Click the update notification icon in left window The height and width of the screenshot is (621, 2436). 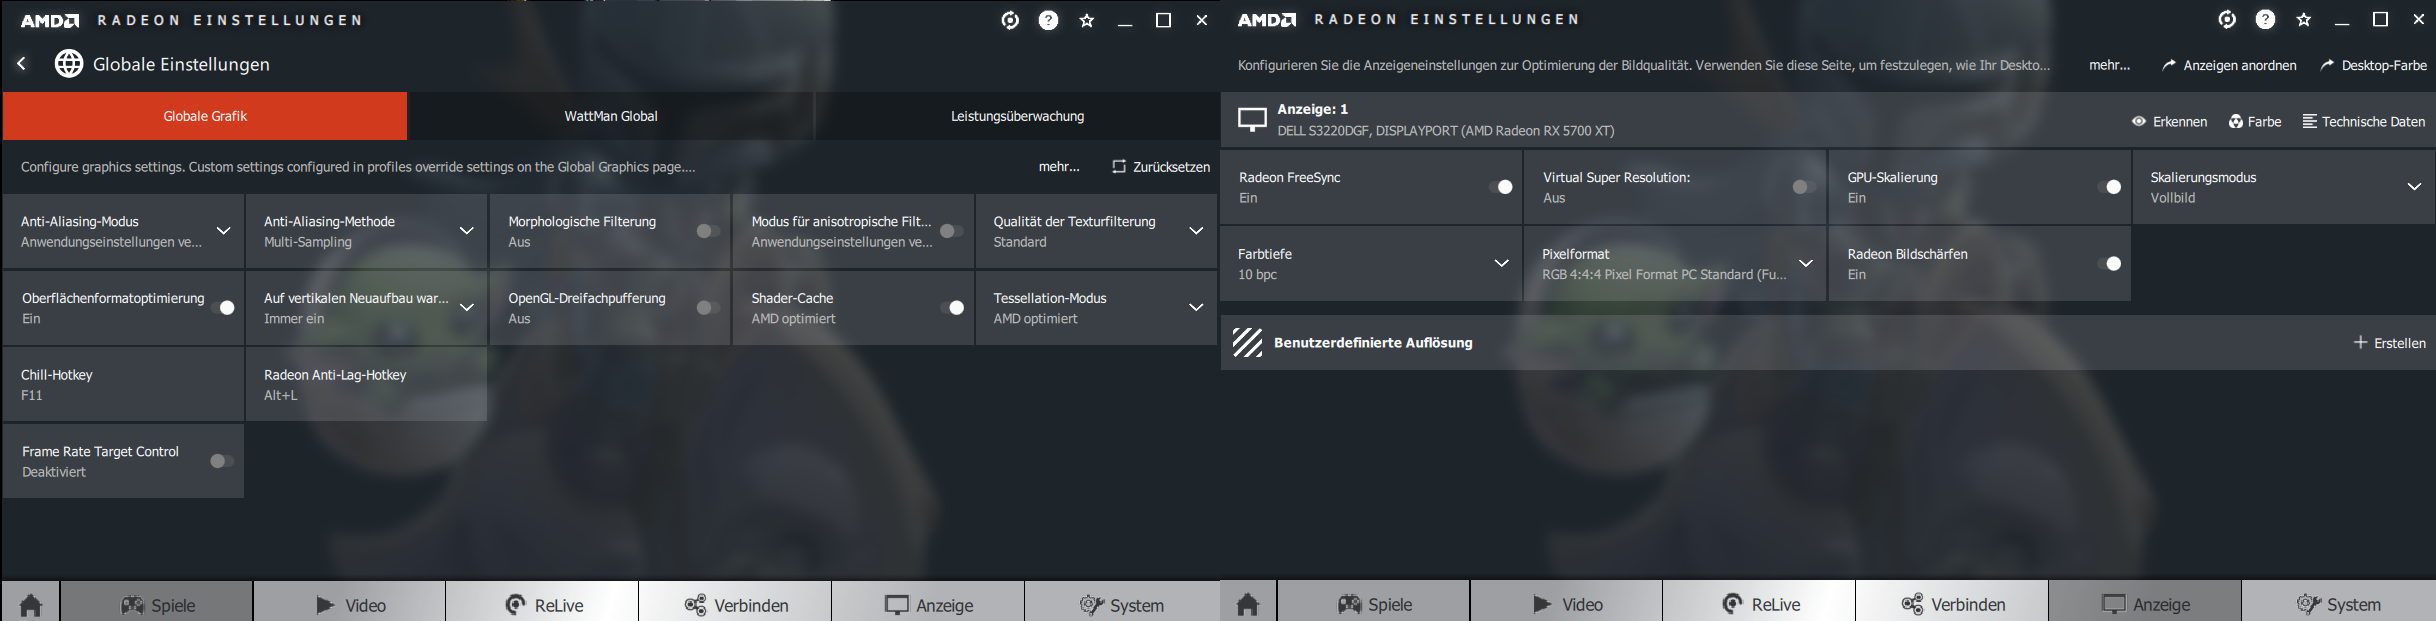tap(1010, 20)
